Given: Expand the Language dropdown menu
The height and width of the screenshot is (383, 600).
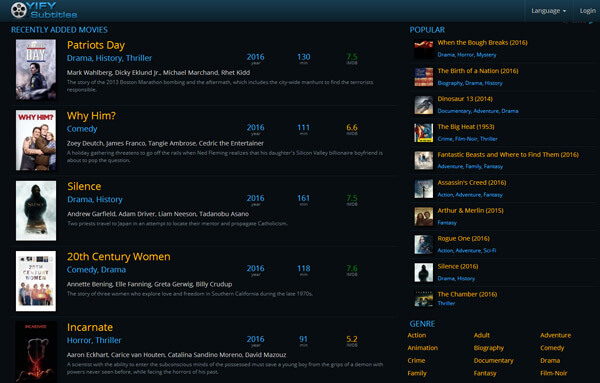Looking at the screenshot, I should pos(548,11).
